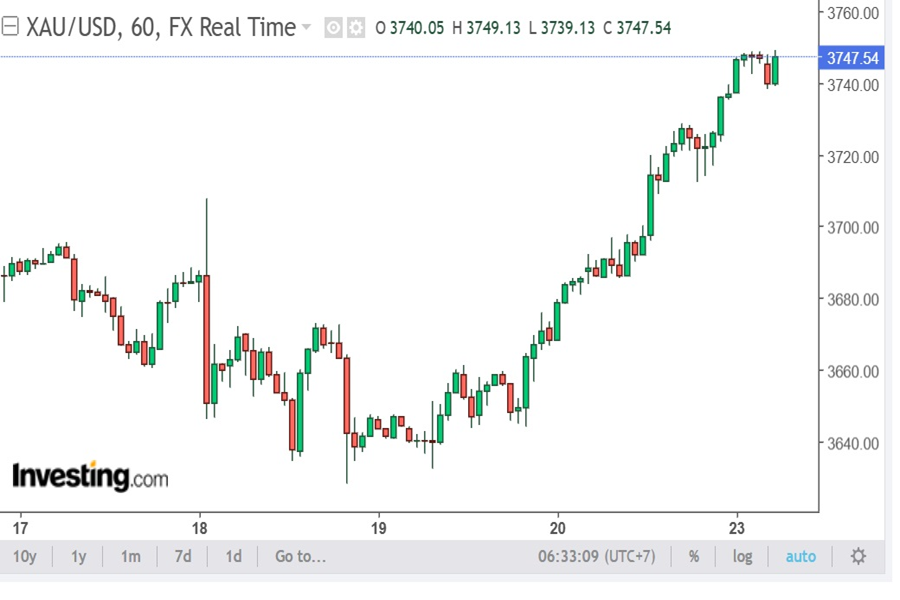Click current price label 3747.54 on axis
The image size is (900, 600).
(852, 58)
